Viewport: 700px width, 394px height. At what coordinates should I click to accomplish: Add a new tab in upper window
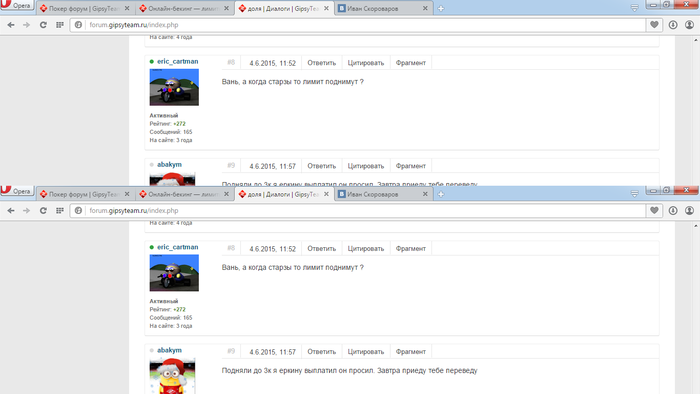point(441,8)
